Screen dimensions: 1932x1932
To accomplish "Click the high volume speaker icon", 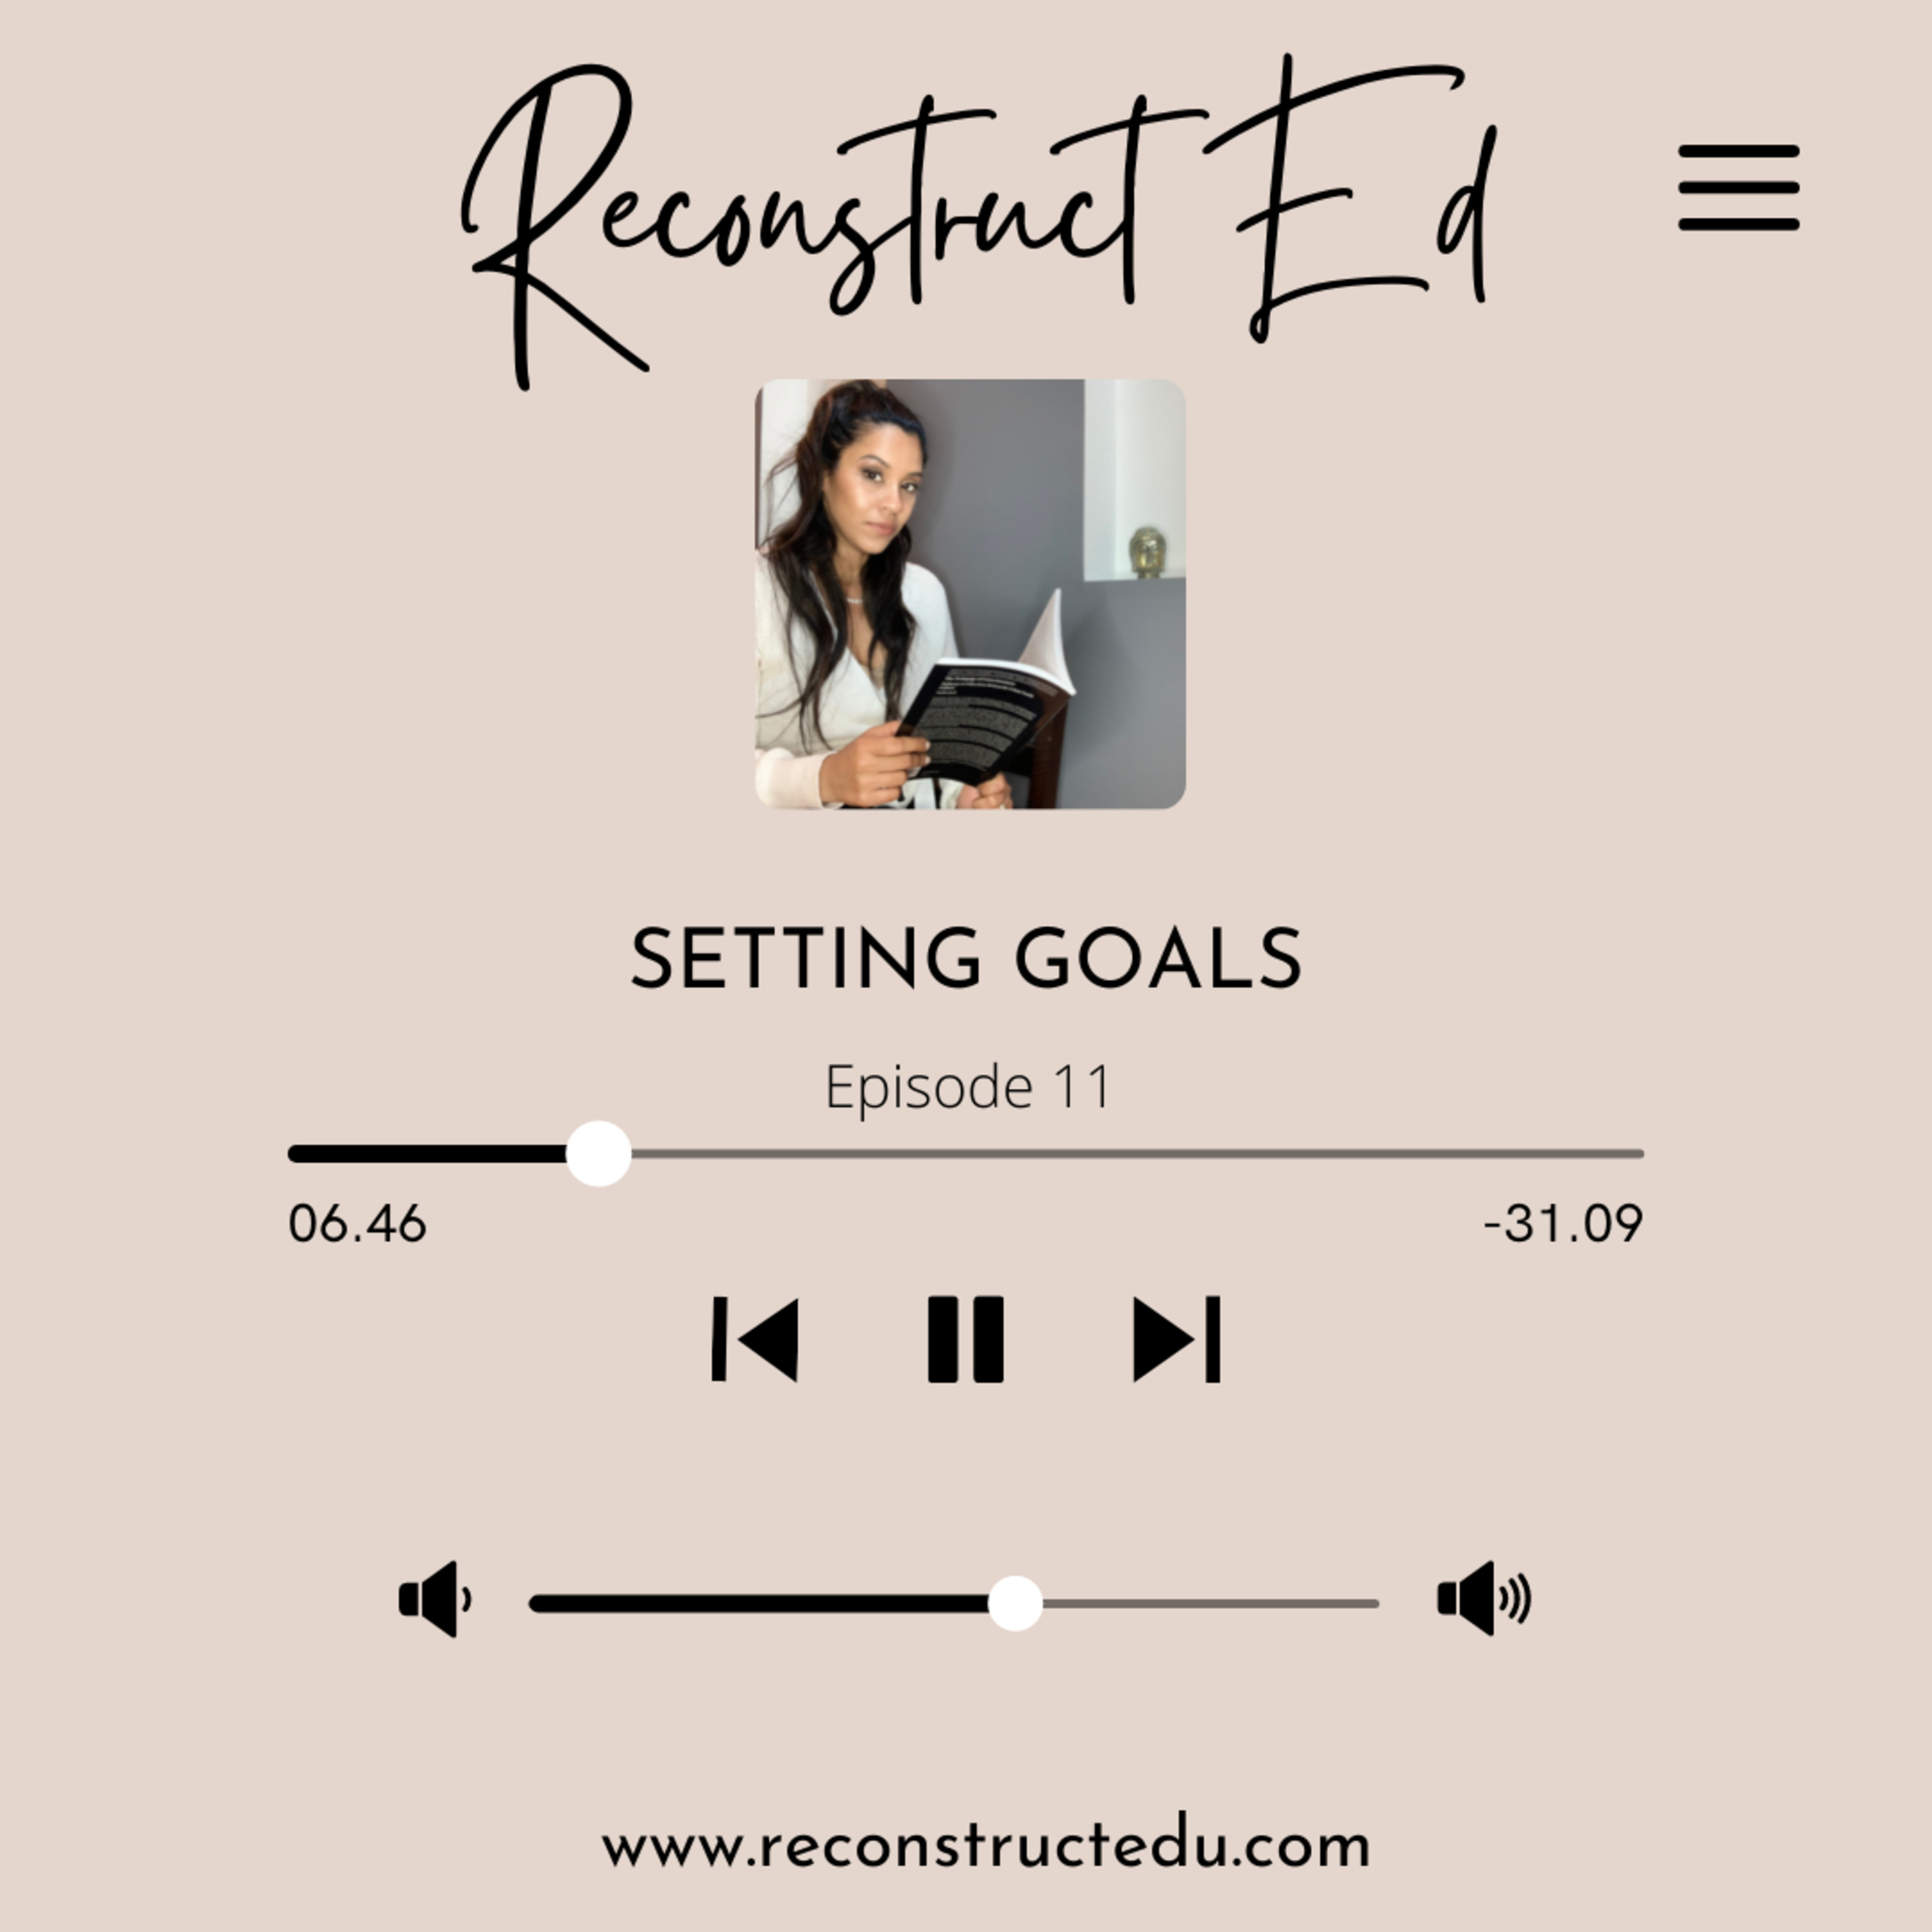I will (x=1484, y=1597).
